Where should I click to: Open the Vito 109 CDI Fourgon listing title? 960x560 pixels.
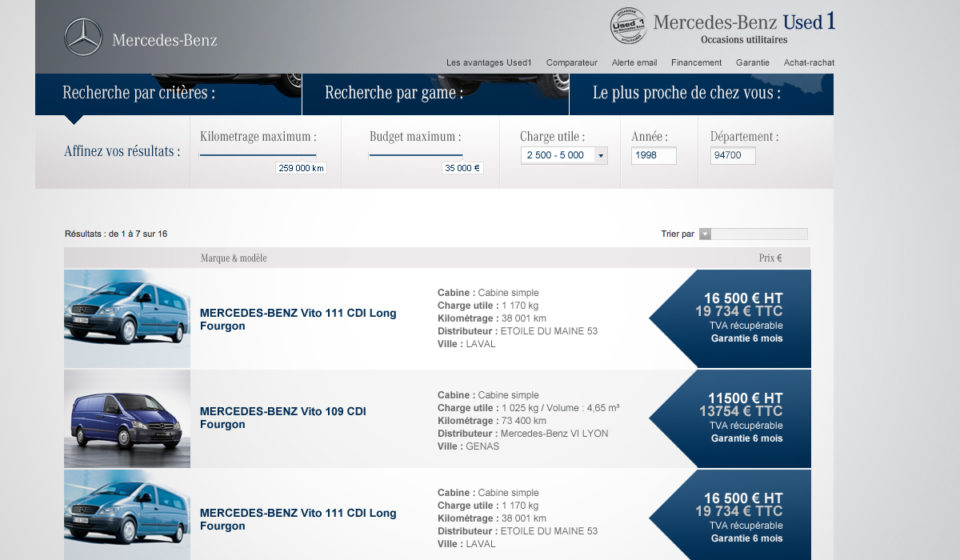(x=283, y=417)
